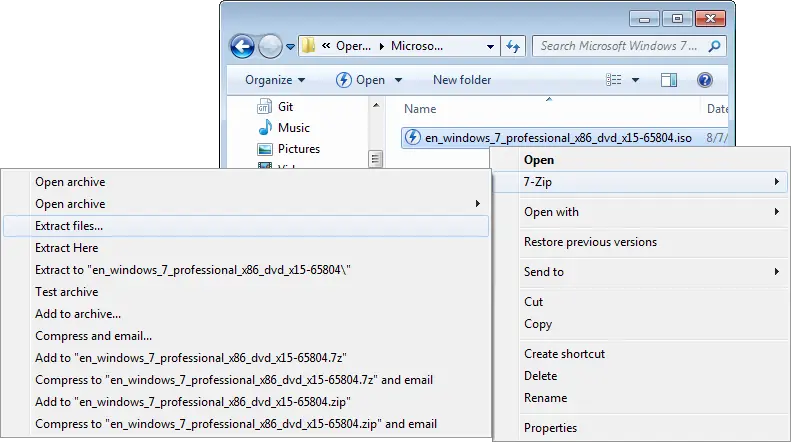Expand the Open button dropdown arrow
The image size is (791, 442).
(398, 80)
